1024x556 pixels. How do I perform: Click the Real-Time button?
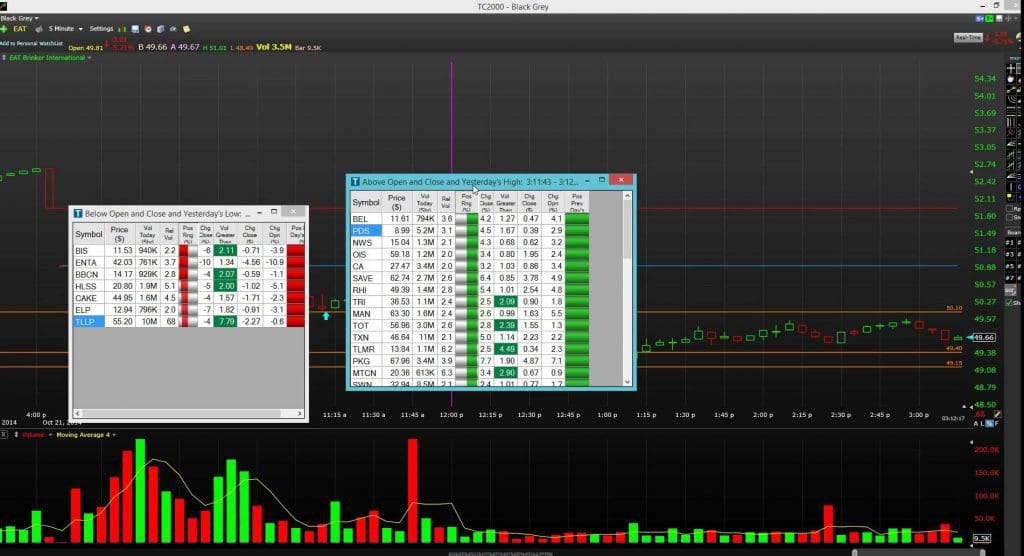coord(968,37)
